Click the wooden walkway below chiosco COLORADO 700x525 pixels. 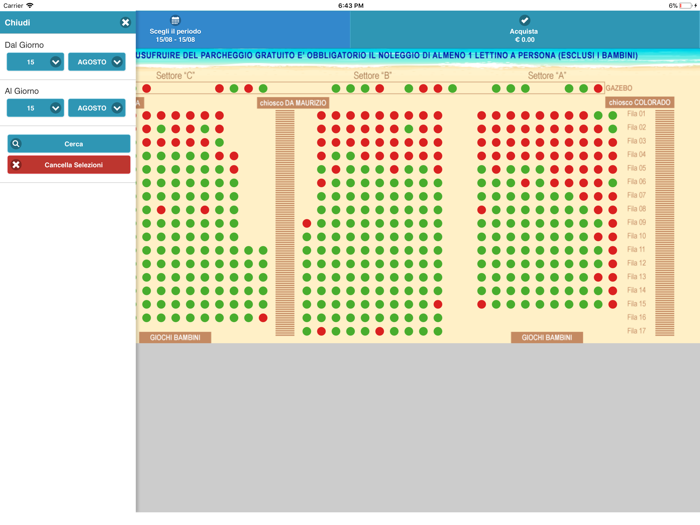point(664,223)
